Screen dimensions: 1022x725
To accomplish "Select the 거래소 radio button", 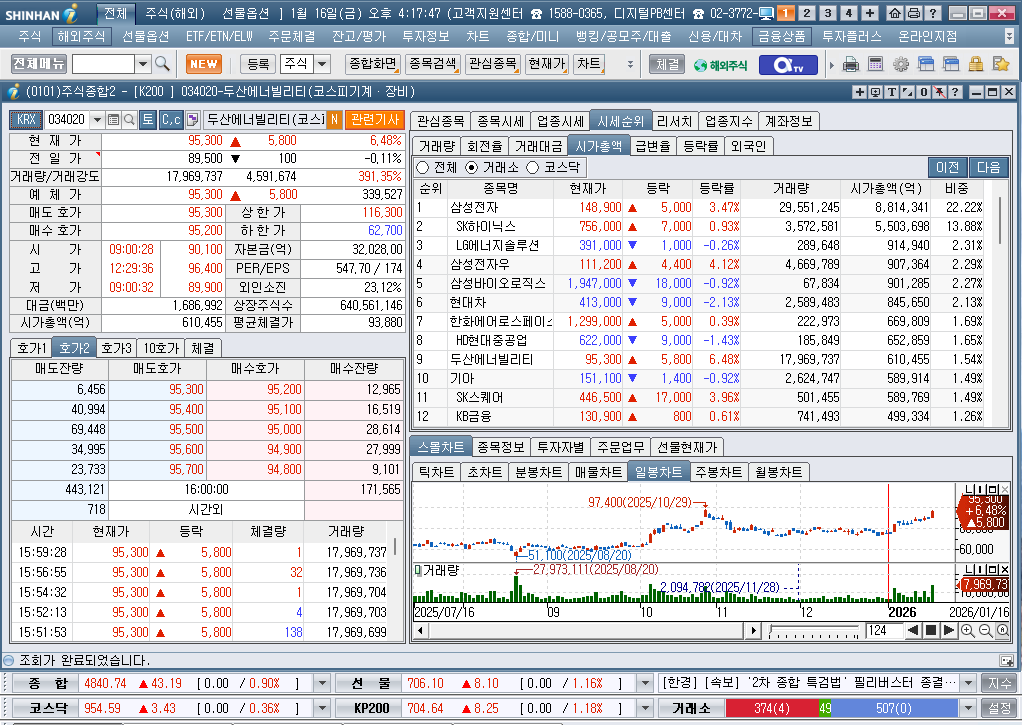I will 471,168.
